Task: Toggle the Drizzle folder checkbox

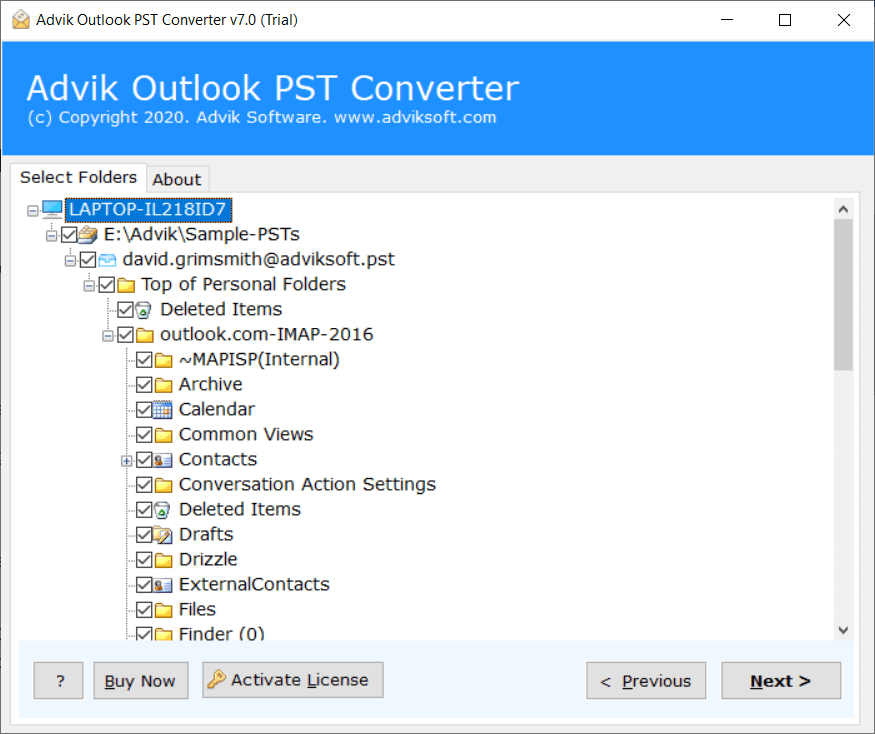Action: pos(144,559)
